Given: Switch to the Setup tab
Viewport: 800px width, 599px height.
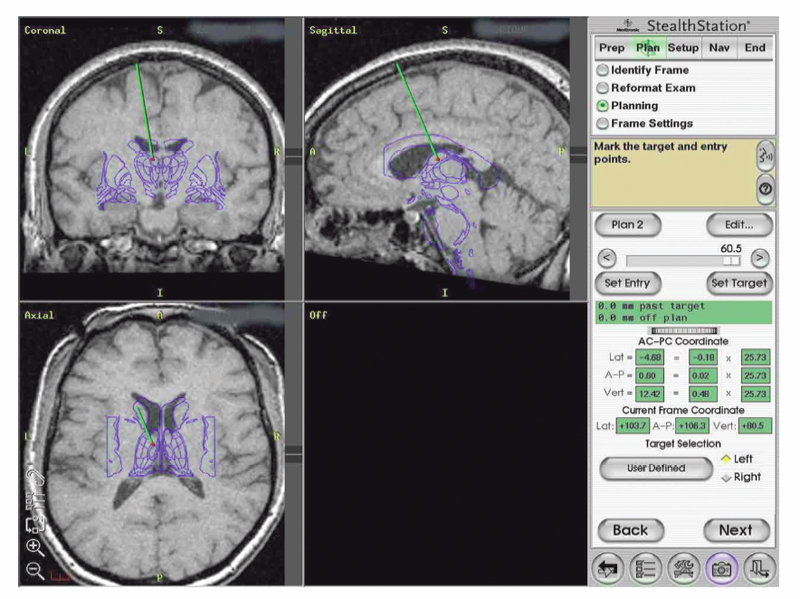Looking at the screenshot, I should tap(683, 47).
